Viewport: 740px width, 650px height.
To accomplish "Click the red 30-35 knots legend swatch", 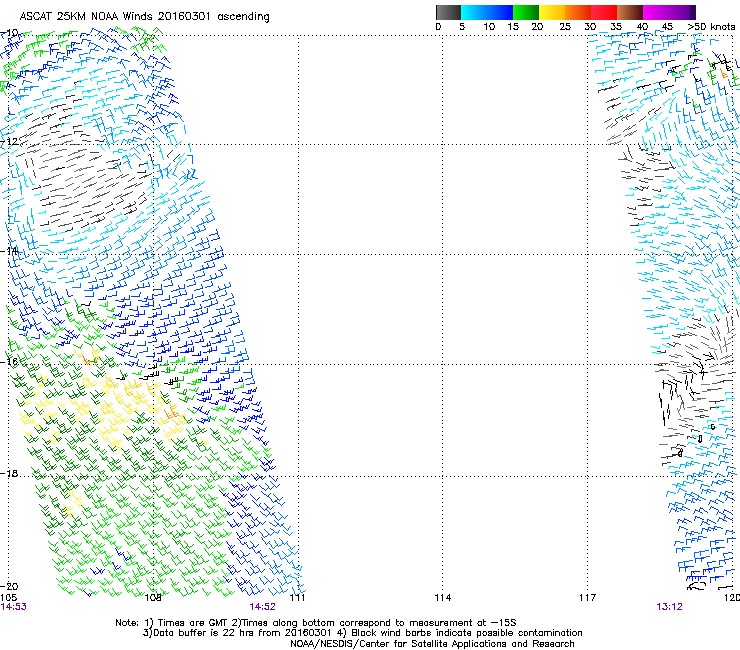I will click(x=604, y=12).
